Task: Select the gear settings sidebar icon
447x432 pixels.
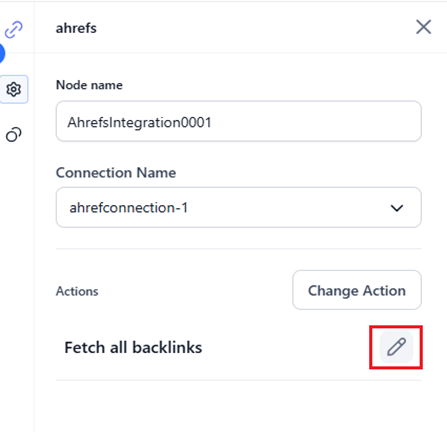Action: [x=14, y=89]
